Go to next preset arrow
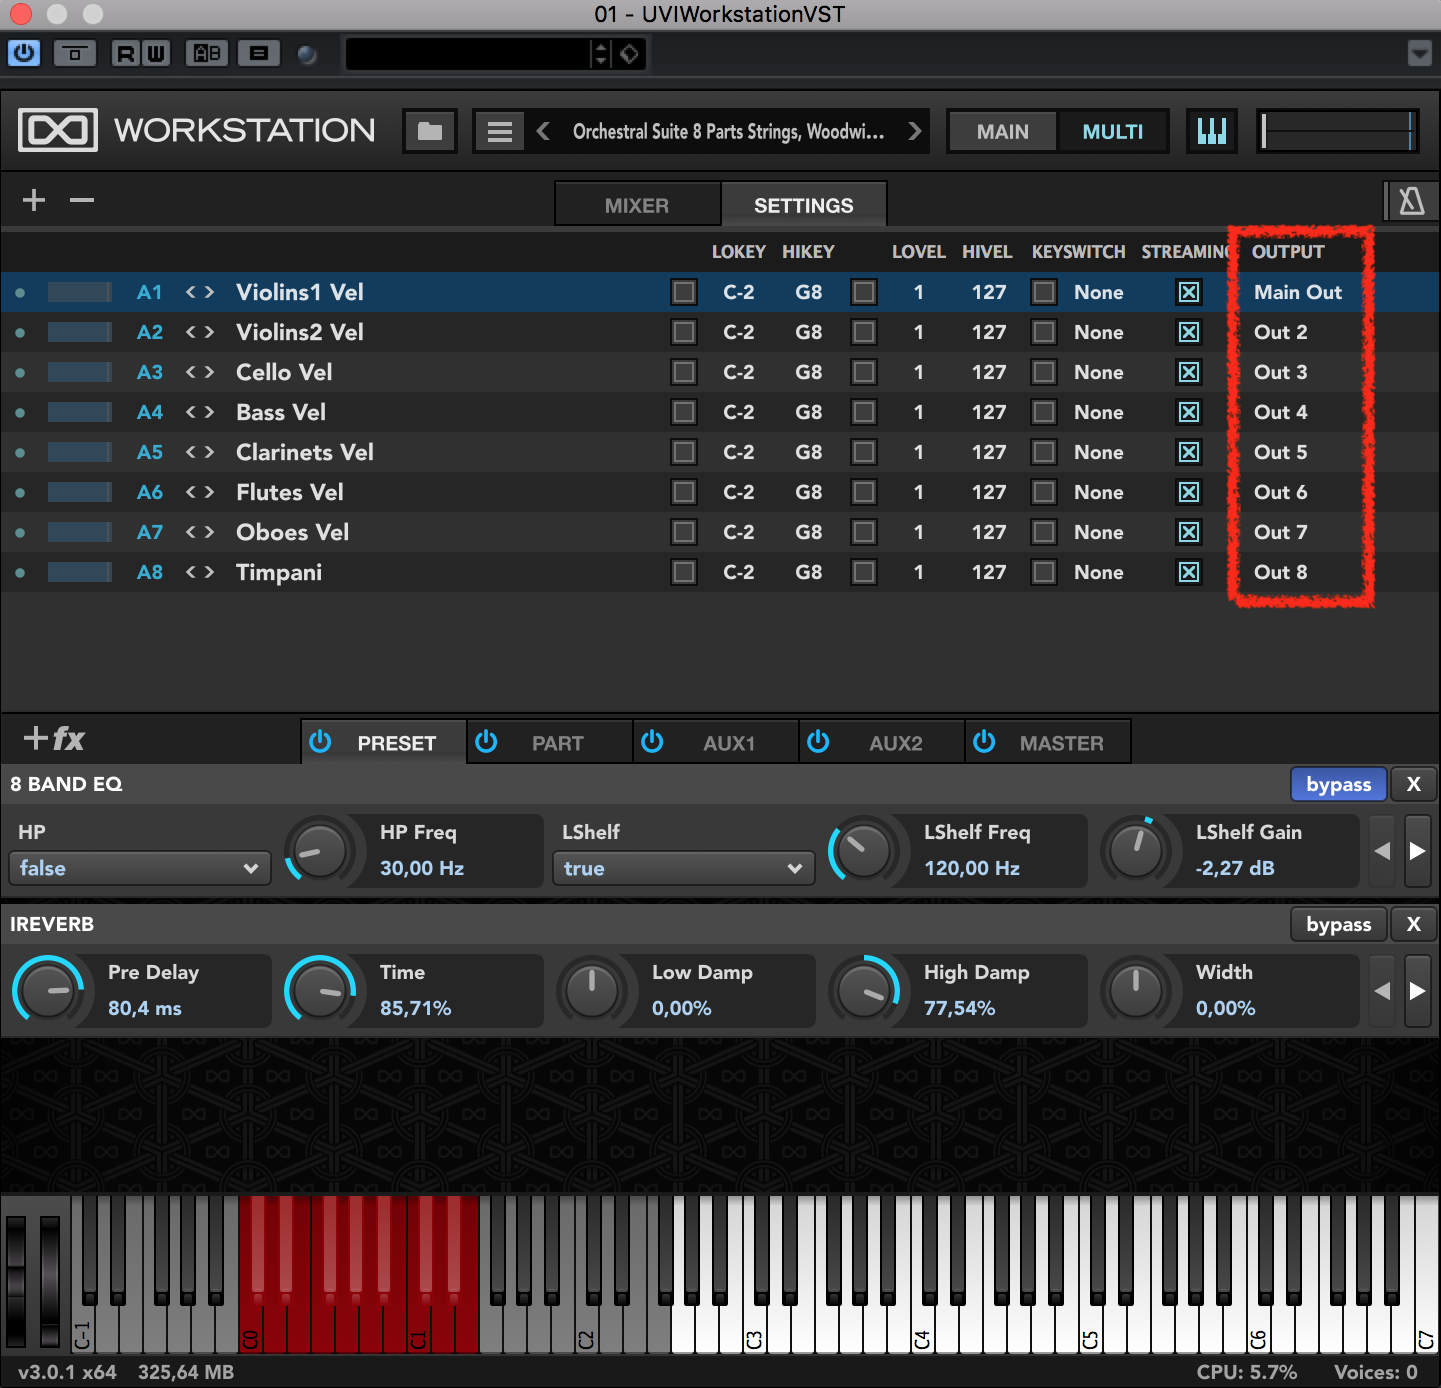The height and width of the screenshot is (1388, 1441). (914, 131)
